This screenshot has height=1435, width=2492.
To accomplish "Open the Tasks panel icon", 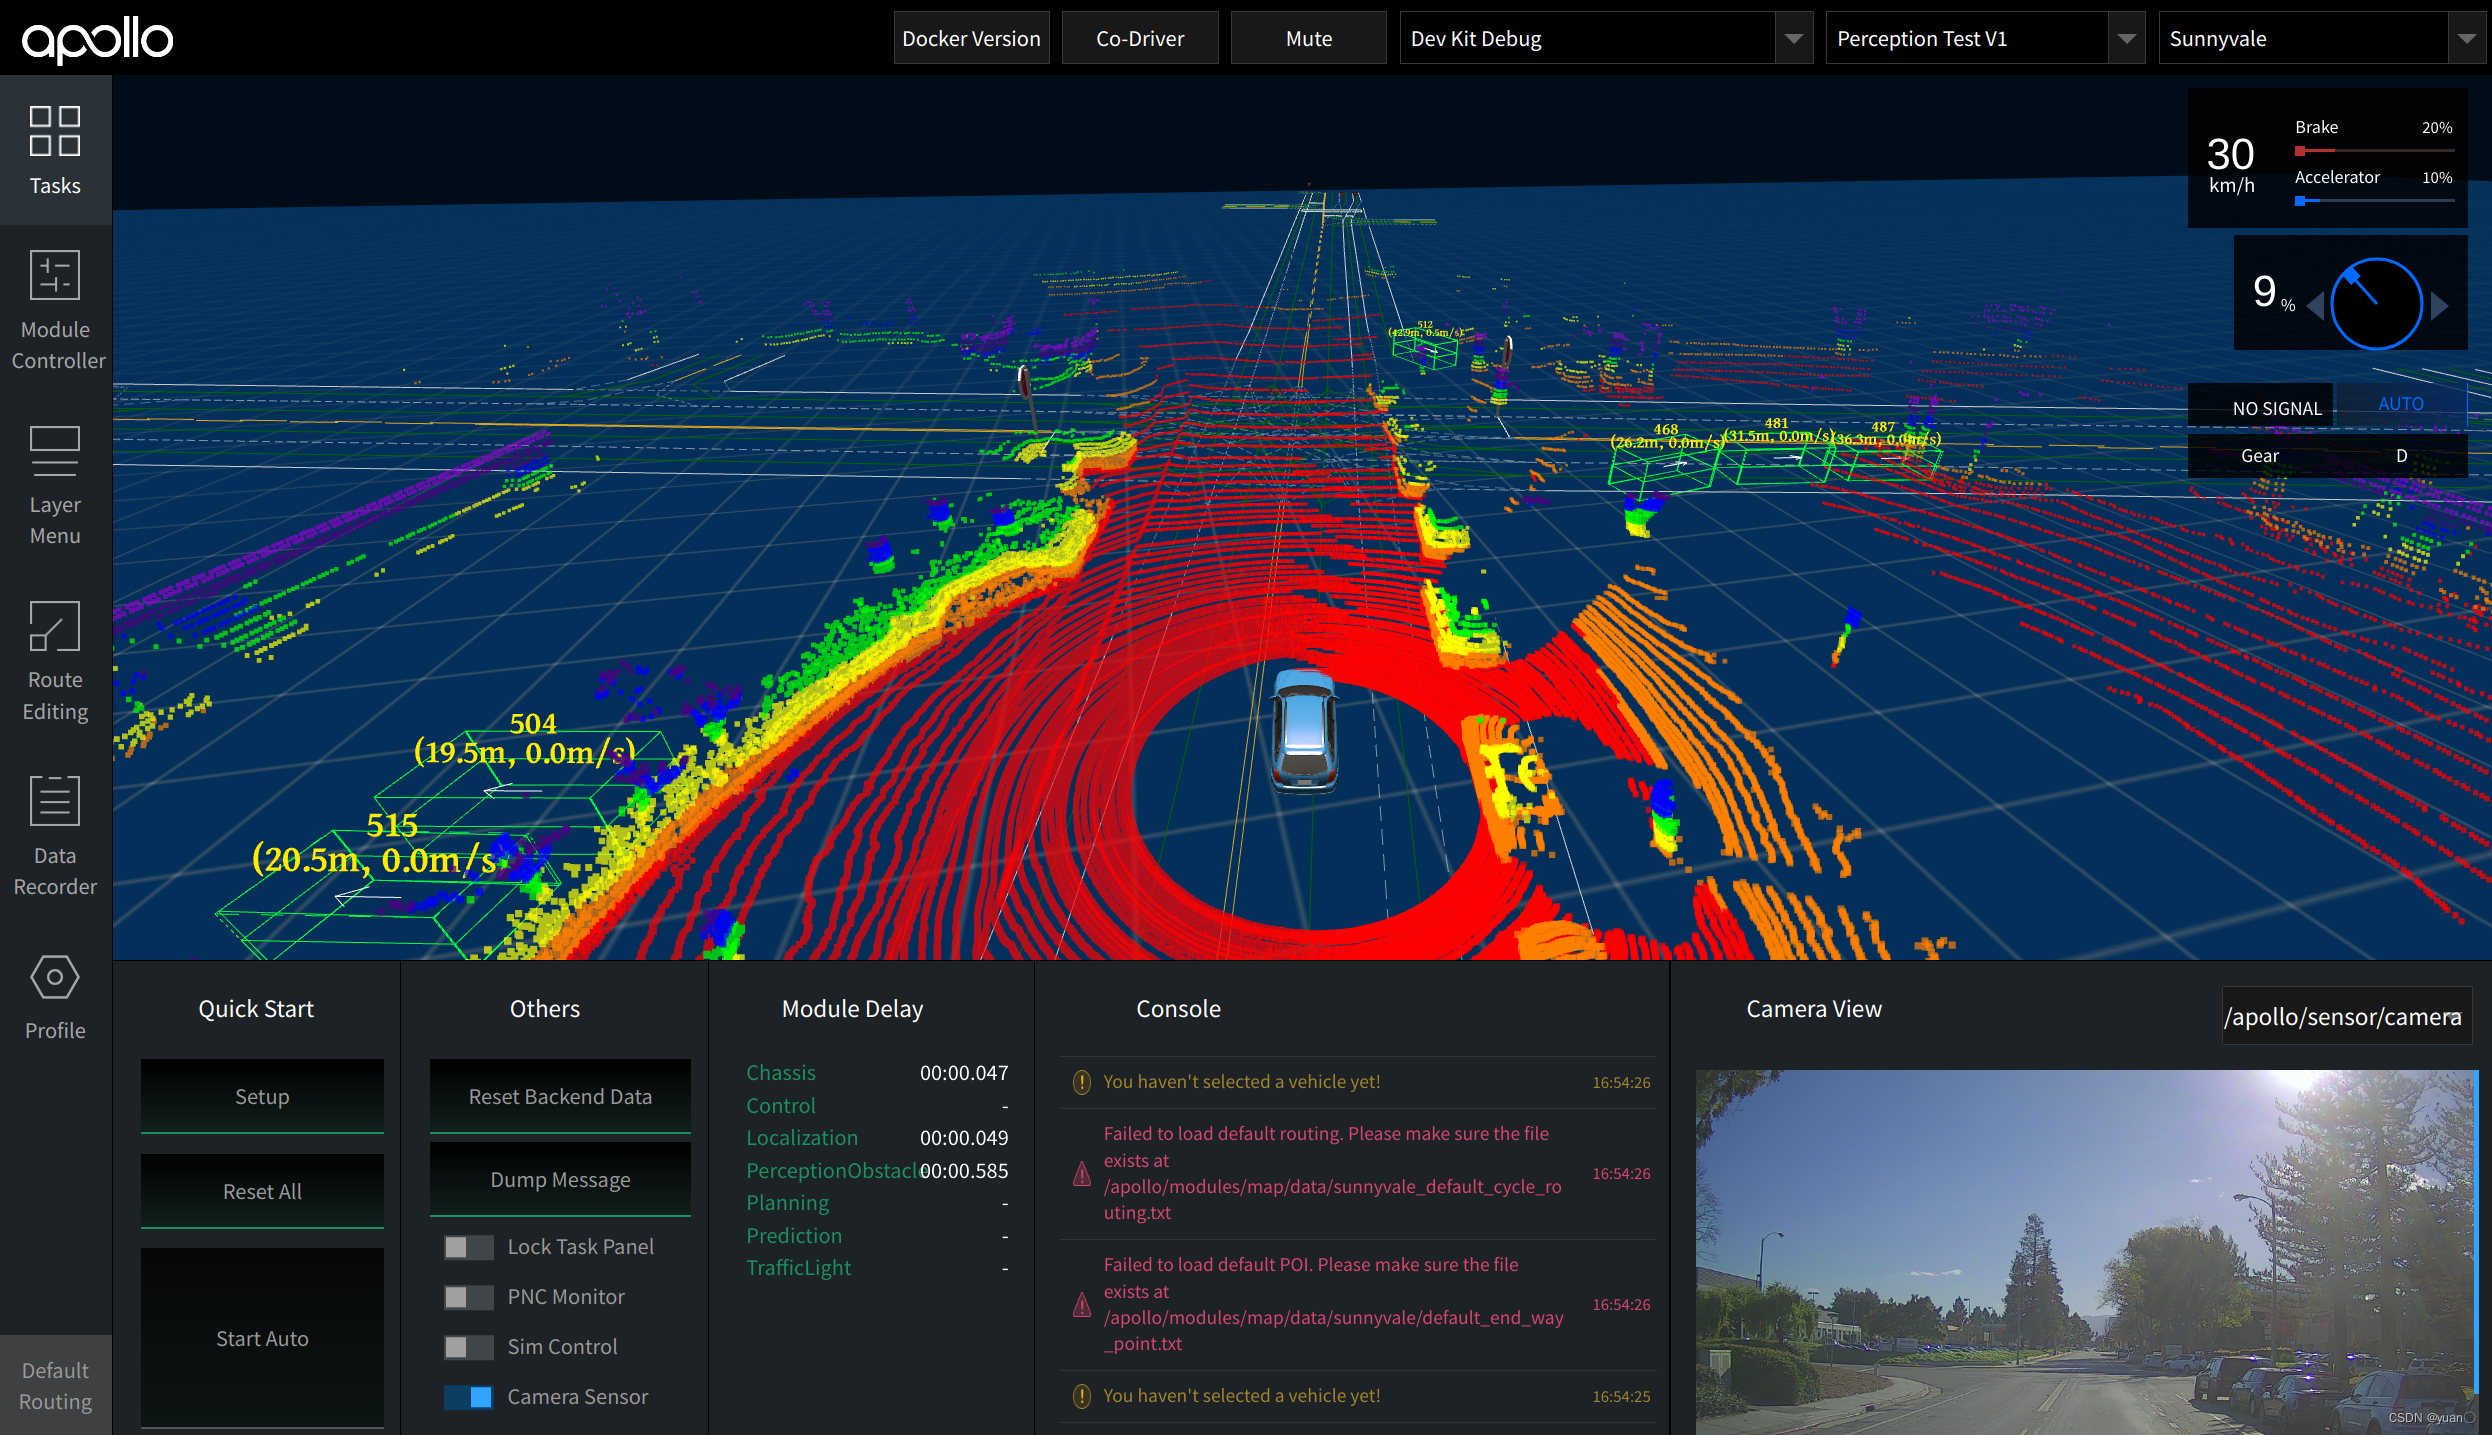I will click(55, 131).
